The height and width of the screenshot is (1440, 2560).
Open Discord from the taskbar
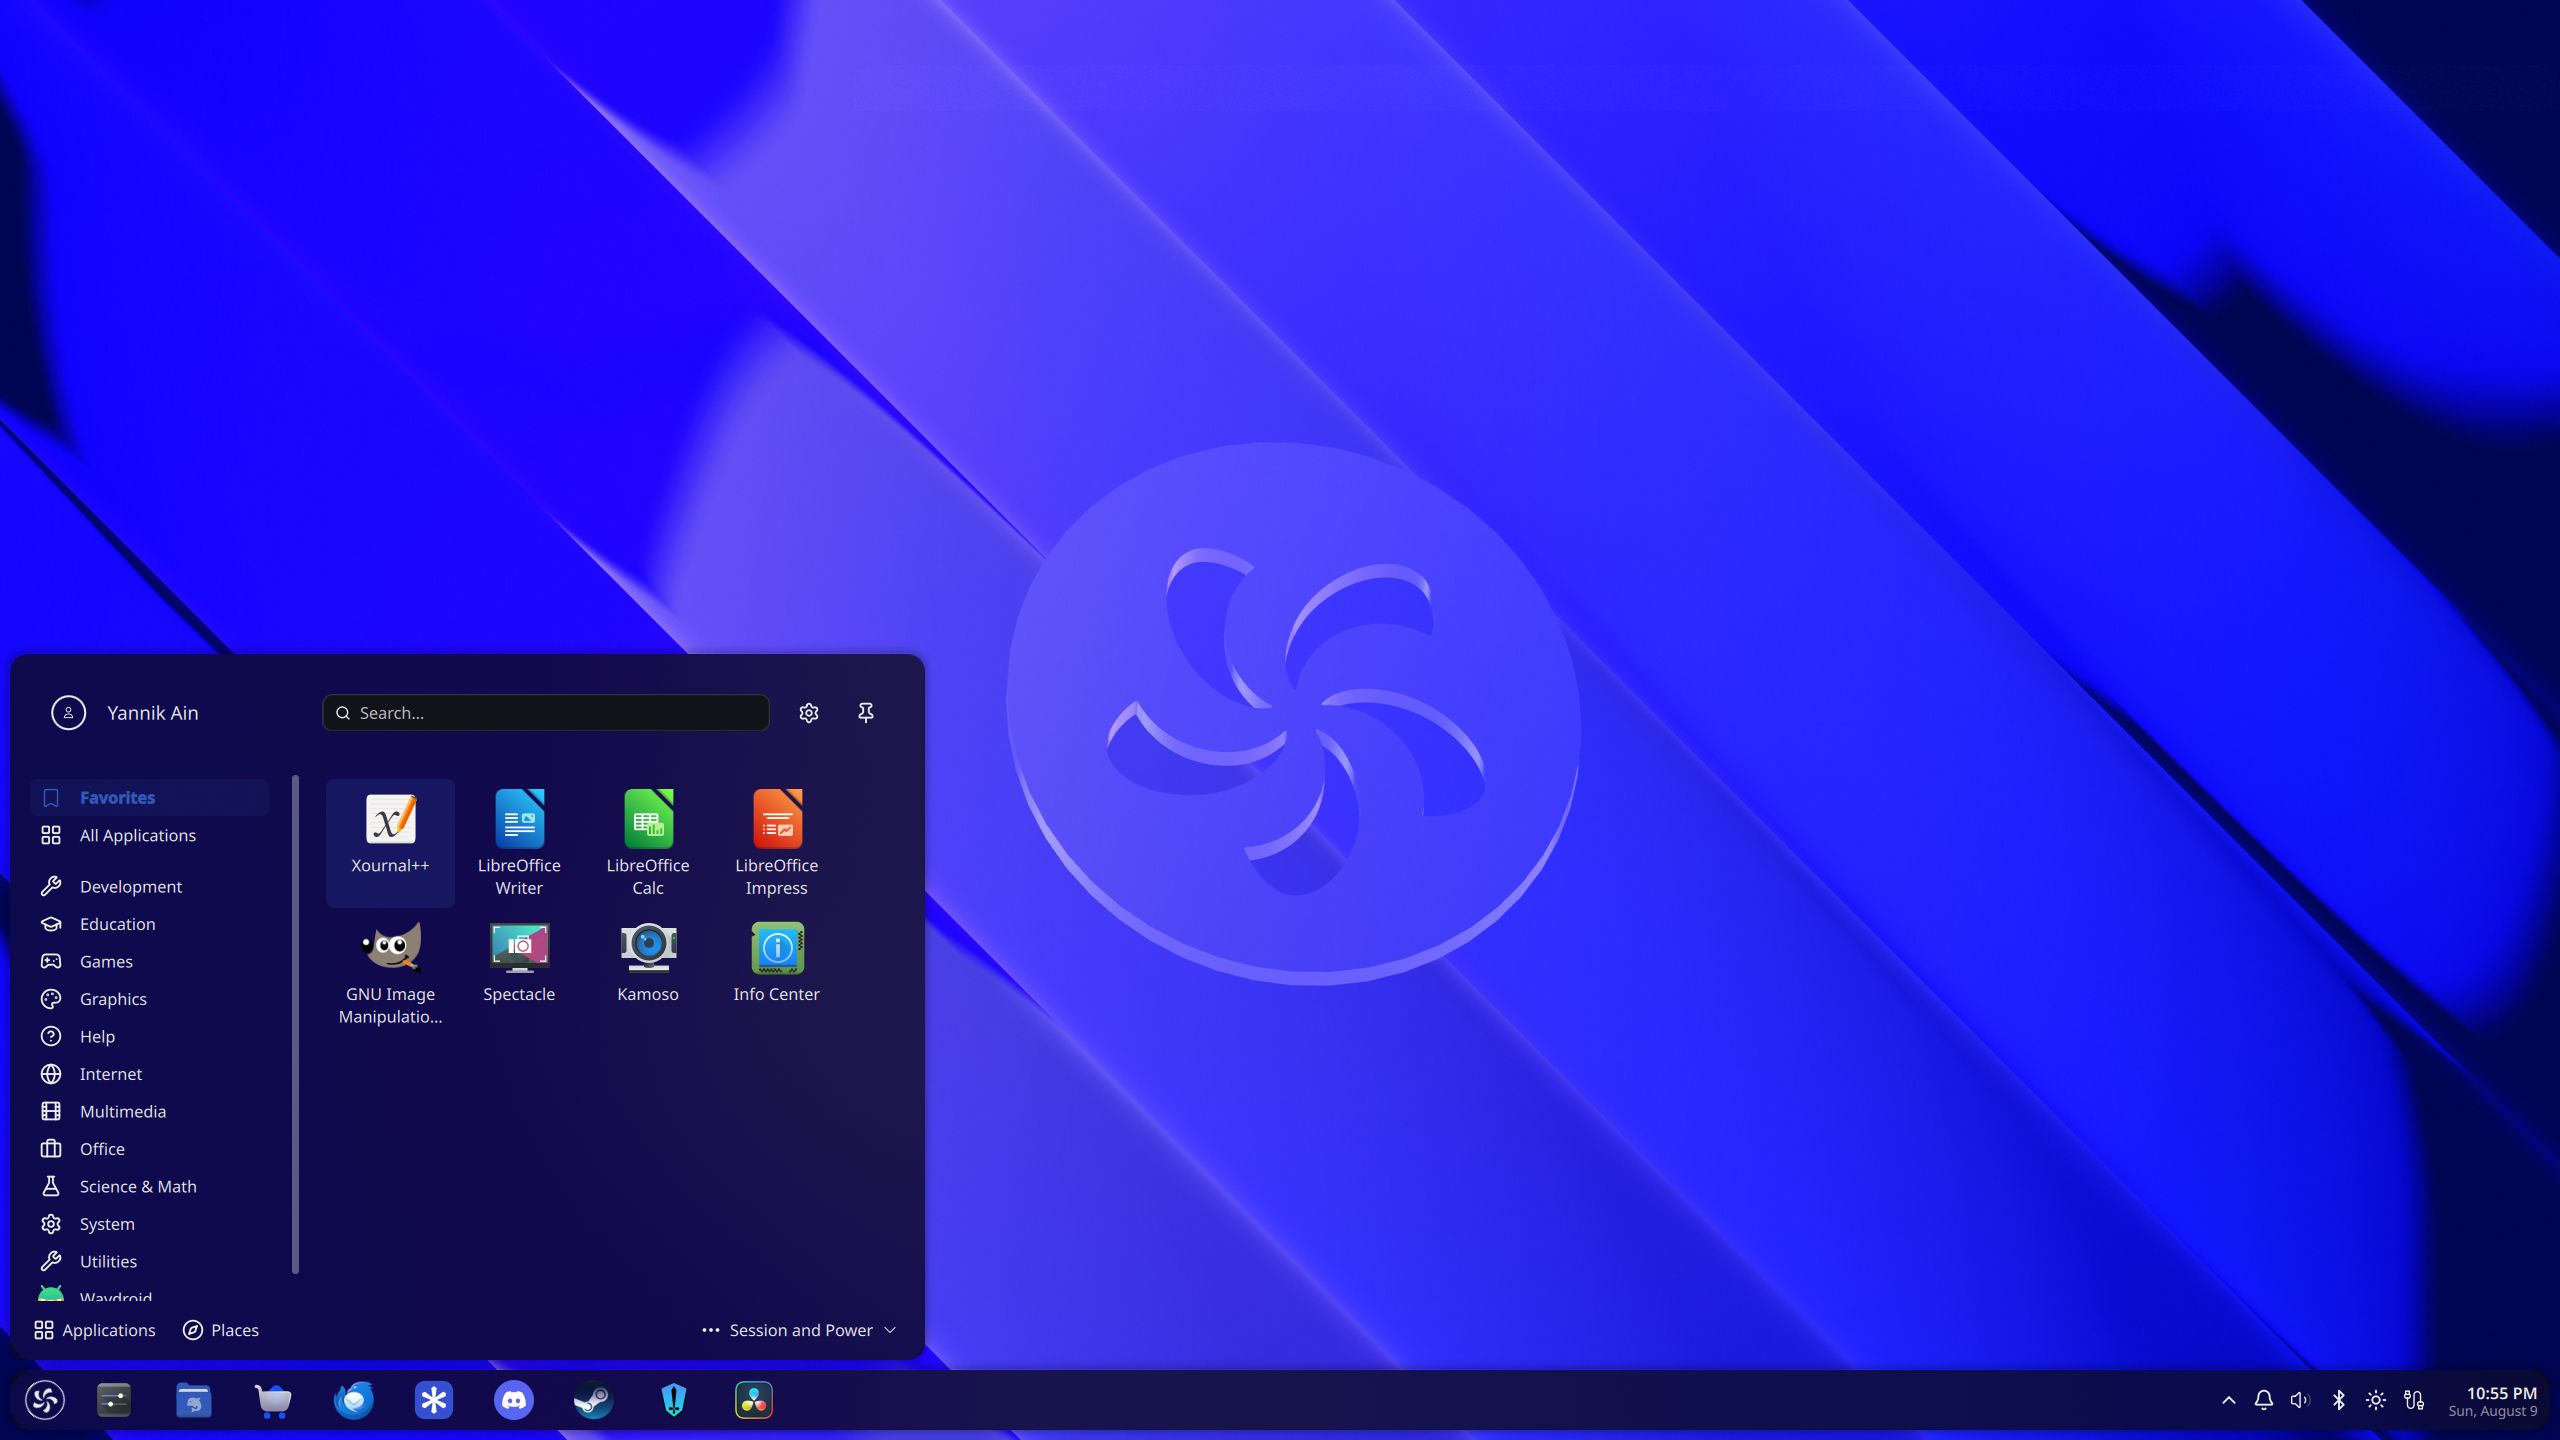[x=514, y=1400]
